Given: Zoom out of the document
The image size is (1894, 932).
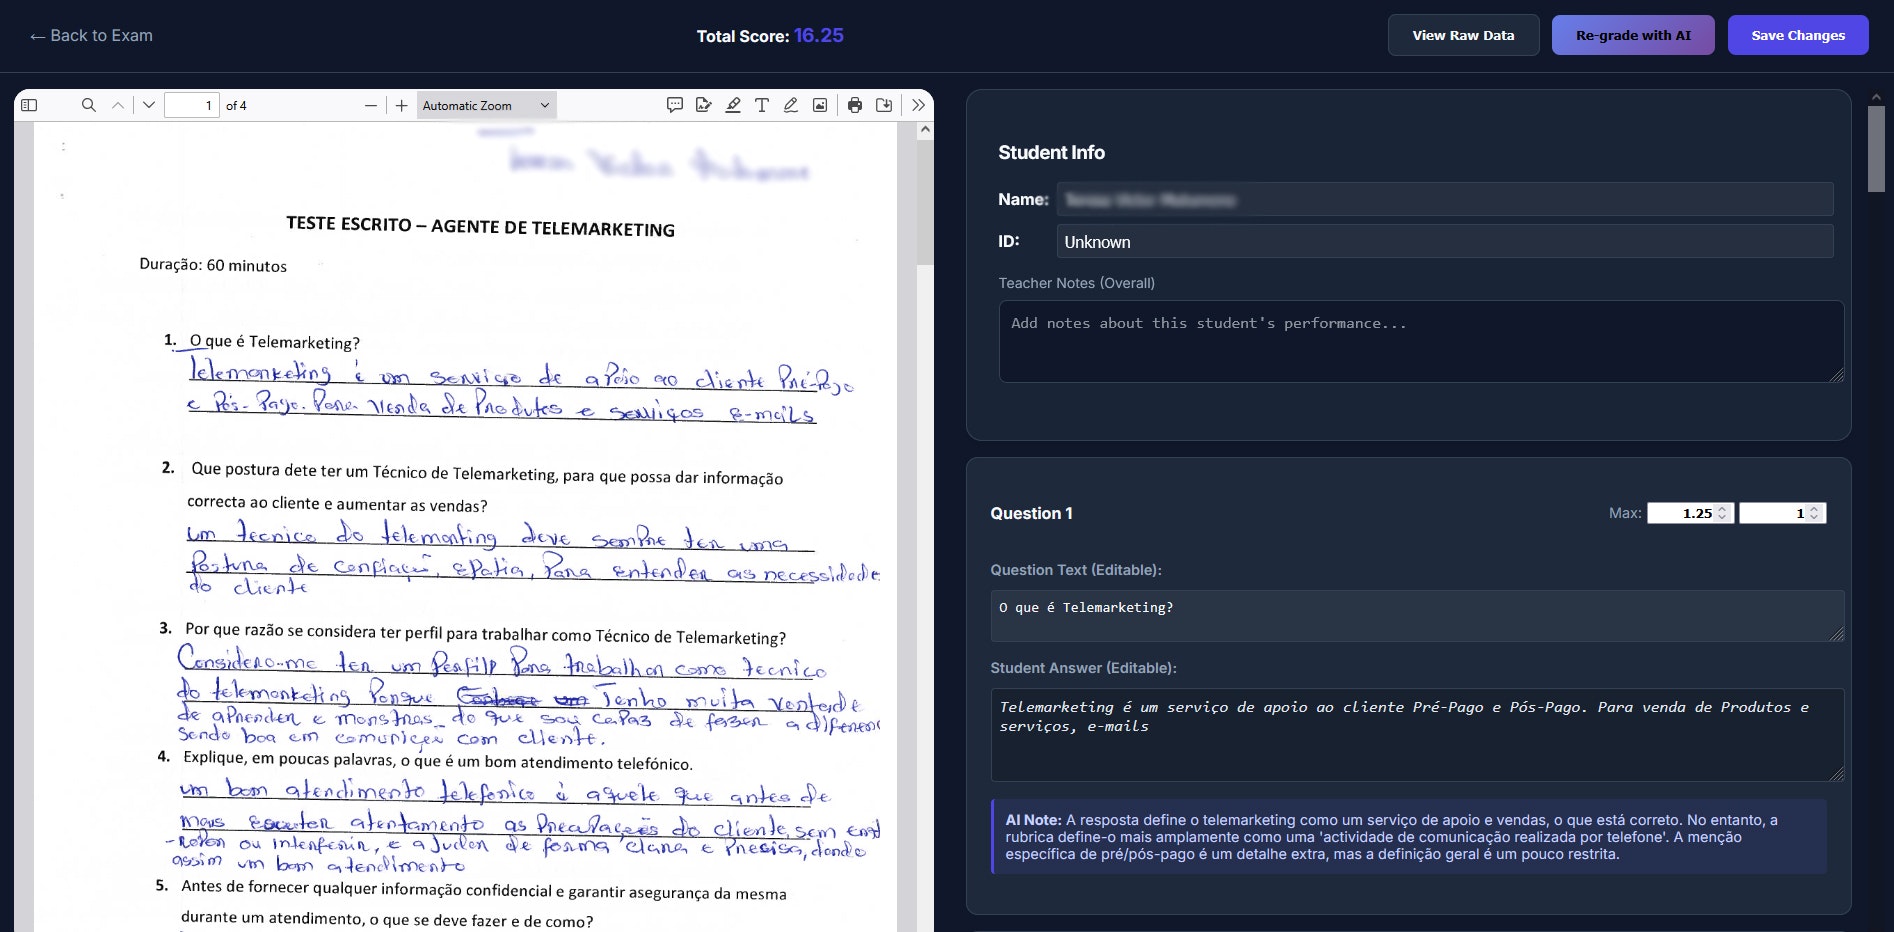Looking at the screenshot, I should click(x=370, y=104).
